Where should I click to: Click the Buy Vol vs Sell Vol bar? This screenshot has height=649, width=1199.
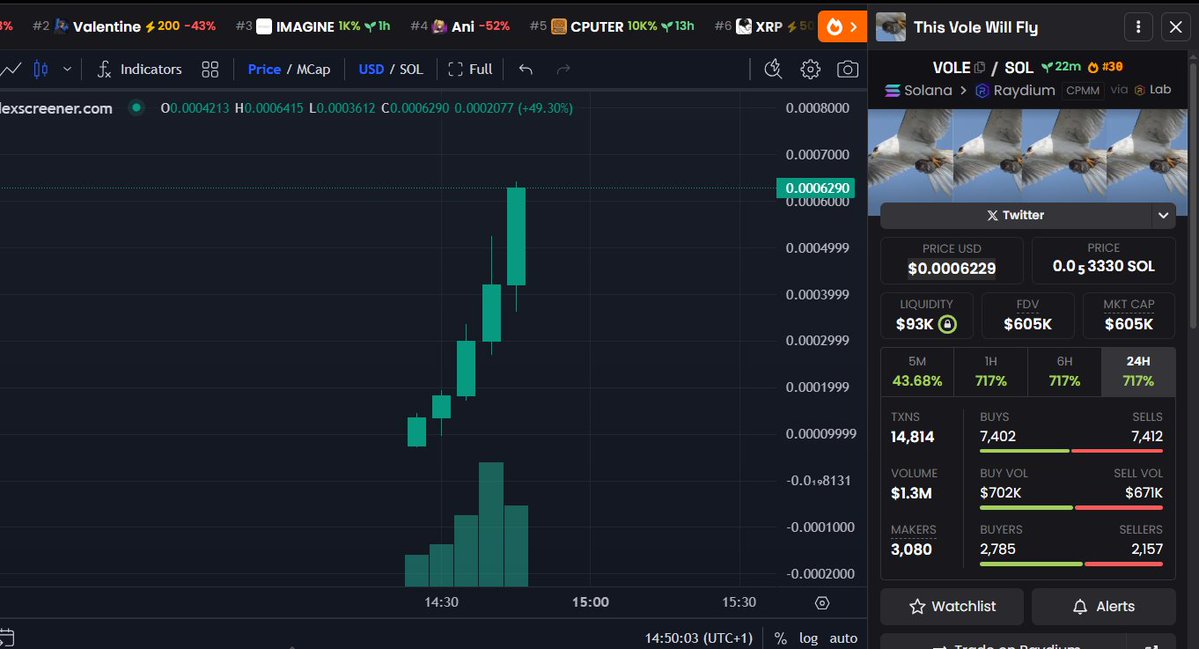click(x=1071, y=508)
